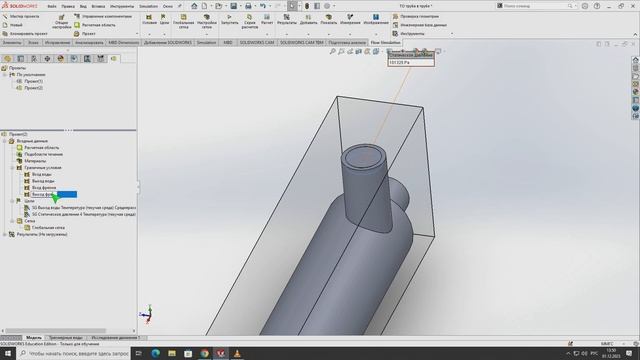This screenshot has width=640, height=360.
Task: Open the Simulation menu
Action: click(148, 7)
